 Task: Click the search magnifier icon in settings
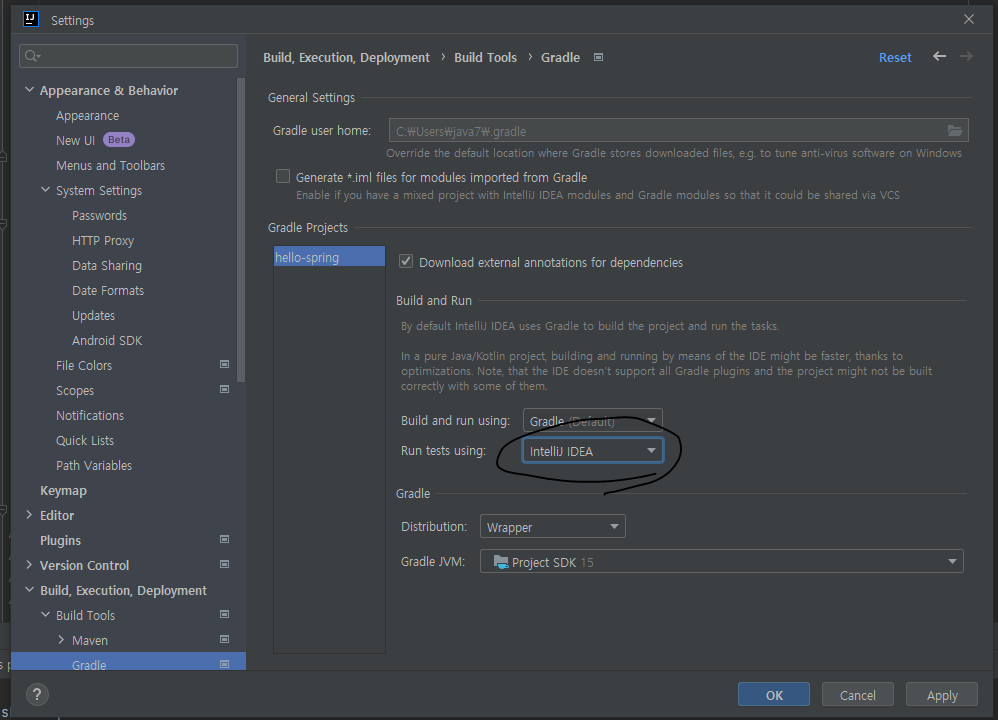point(32,57)
